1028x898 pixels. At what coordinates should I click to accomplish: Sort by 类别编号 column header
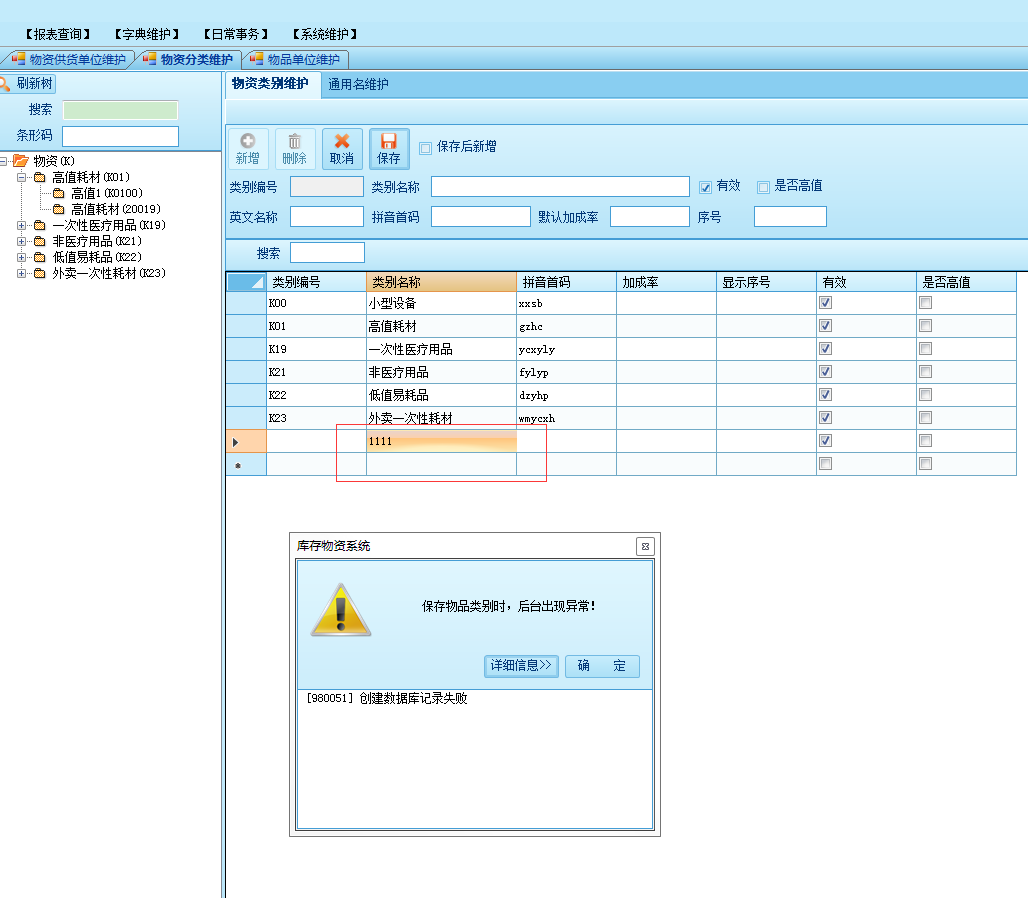[x=316, y=282]
